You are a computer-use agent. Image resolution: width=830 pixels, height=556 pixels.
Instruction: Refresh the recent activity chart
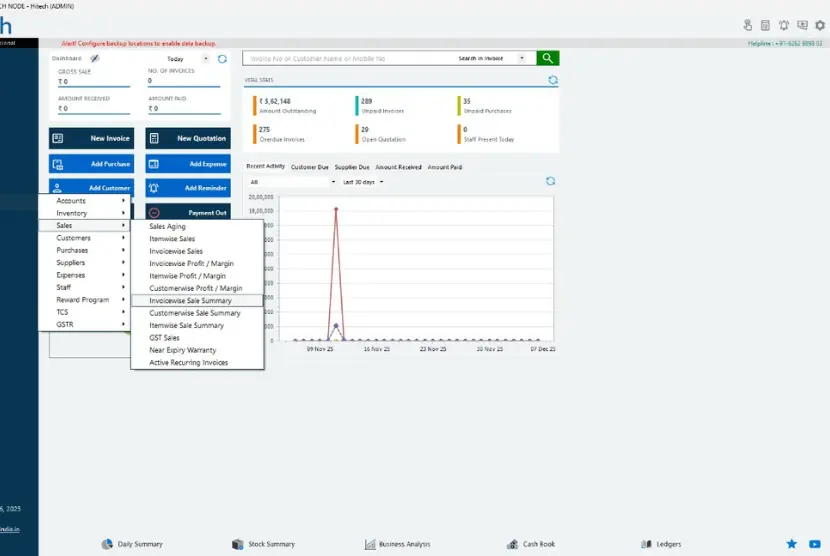tap(550, 181)
